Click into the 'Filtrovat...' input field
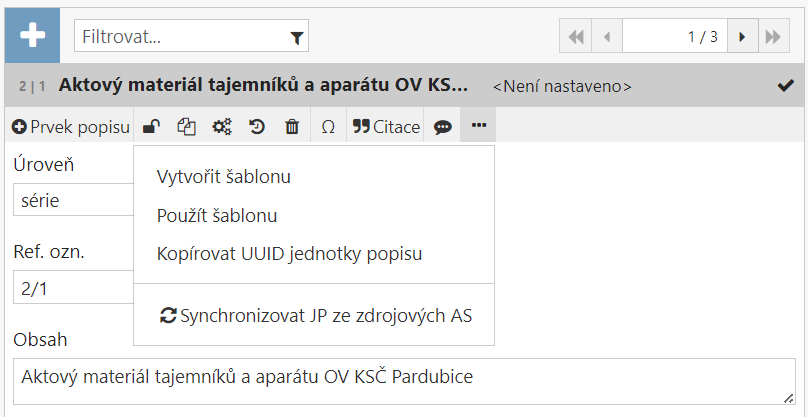The height and width of the screenshot is (417, 808). 180,37
